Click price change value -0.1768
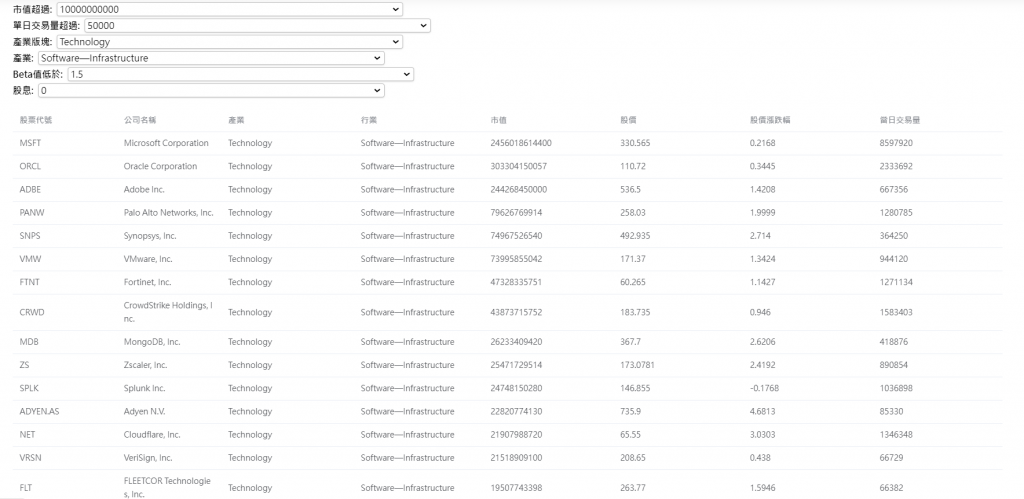The width and height of the screenshot is (1024, 499). tap(765, 388)
